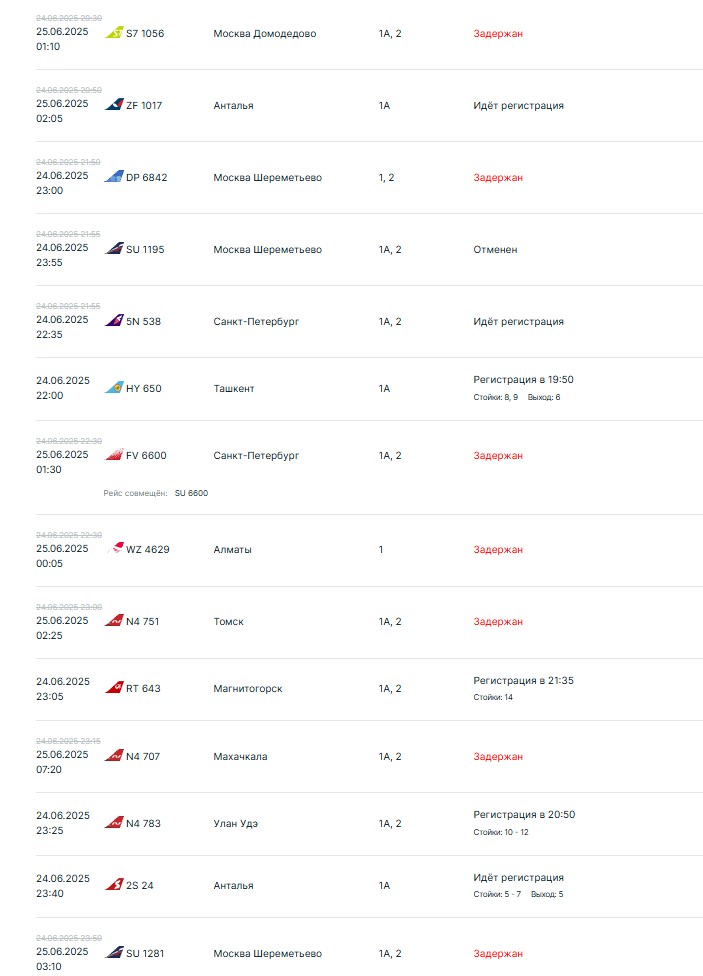Click the 2S 24 airline tail icon
This screenshot has height=976, width=703.
tap(114, 885)
